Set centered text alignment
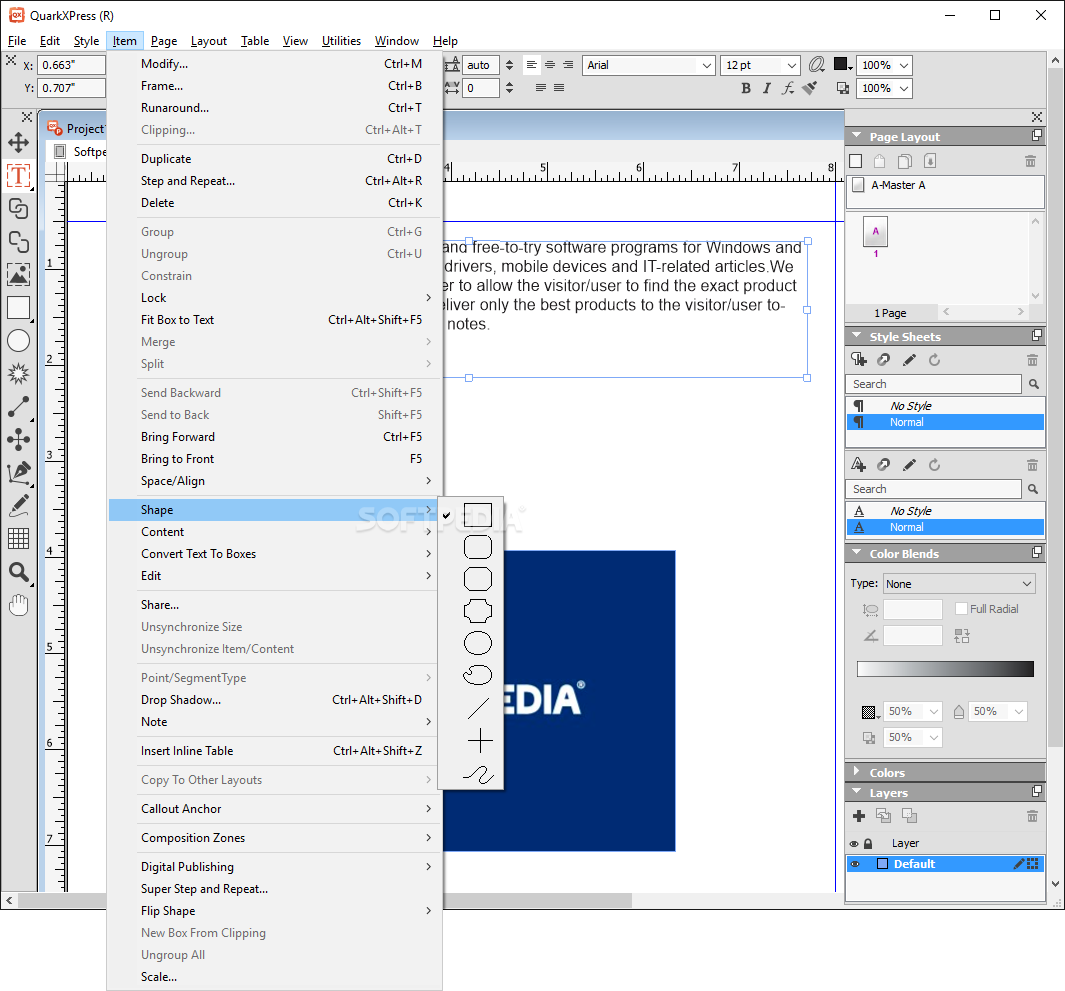Image resolution: width=1065 pixels, height=991 pixels. (x=550, y=65)
